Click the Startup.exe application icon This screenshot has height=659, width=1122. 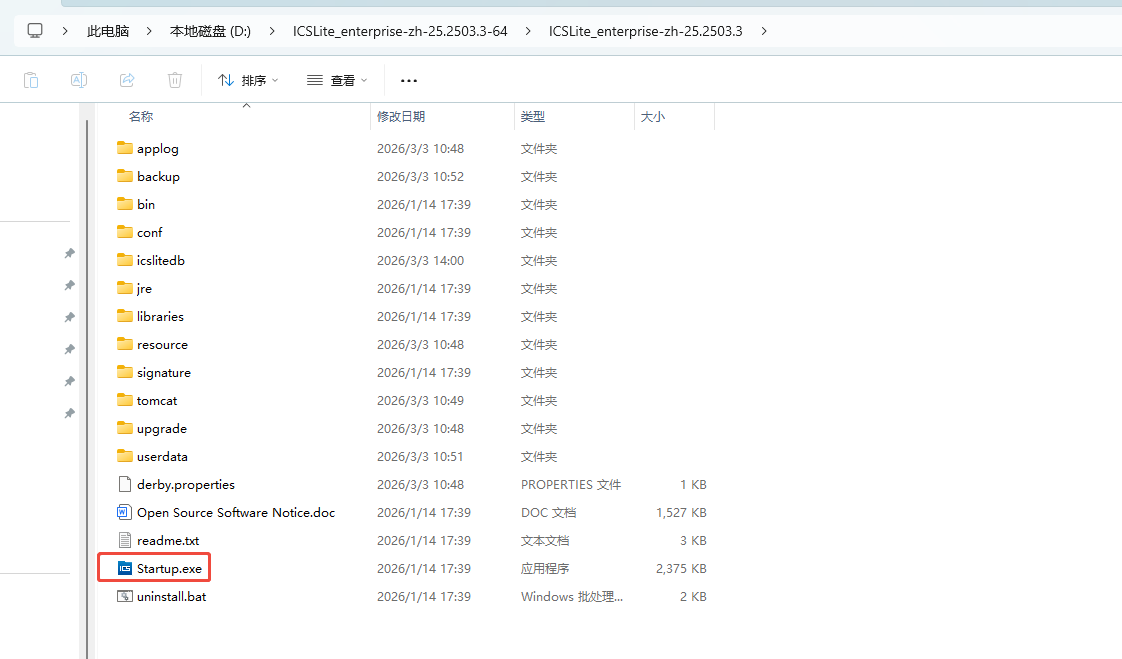point(125,568)
